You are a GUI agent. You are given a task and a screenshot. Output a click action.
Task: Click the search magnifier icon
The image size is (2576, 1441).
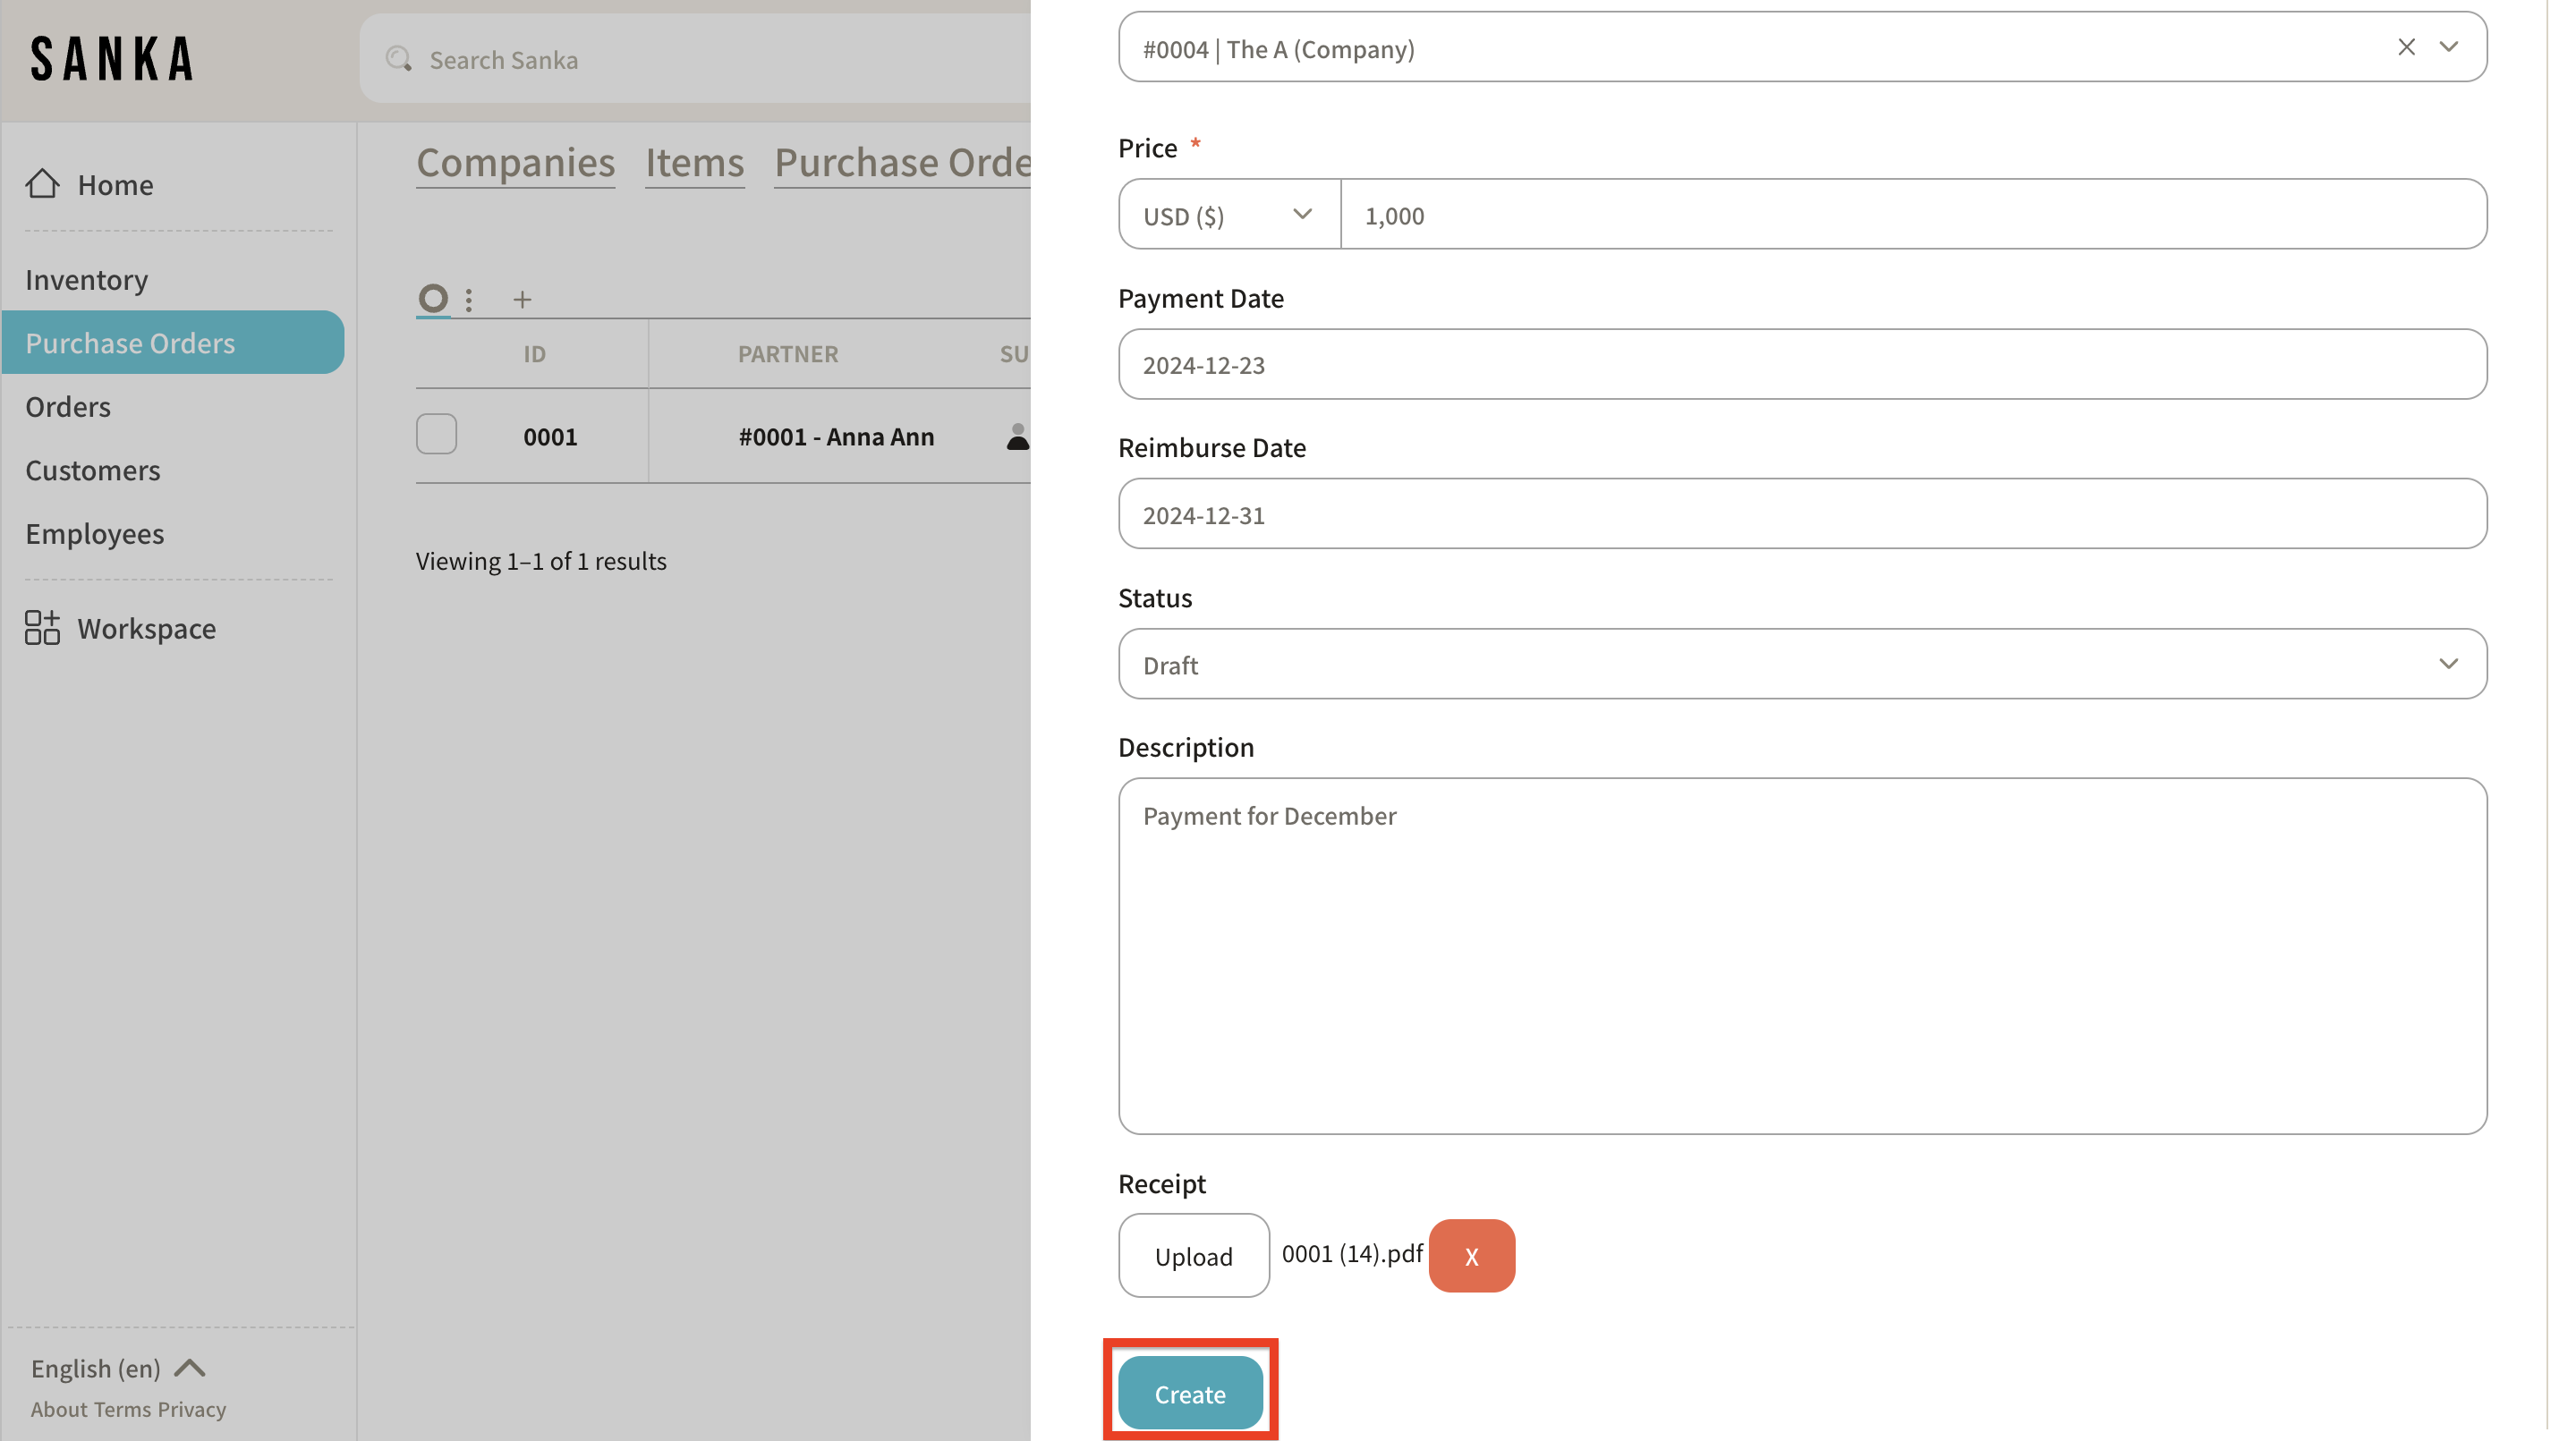coord(398,59)
